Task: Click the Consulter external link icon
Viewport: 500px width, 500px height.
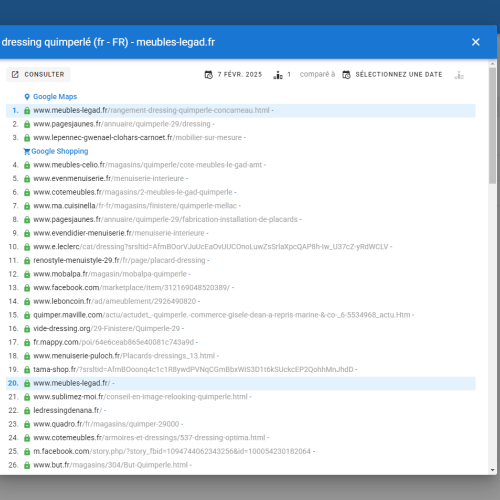Action: [x=15, y=74]
